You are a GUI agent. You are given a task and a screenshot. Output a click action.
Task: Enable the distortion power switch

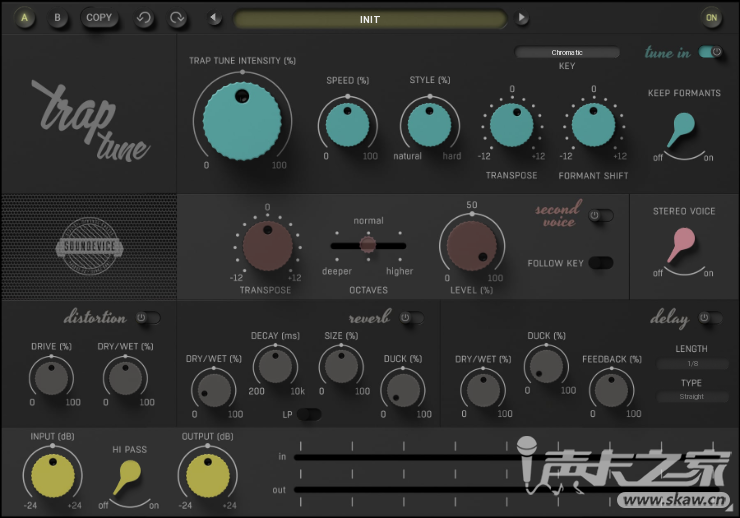tap(148, 318)
